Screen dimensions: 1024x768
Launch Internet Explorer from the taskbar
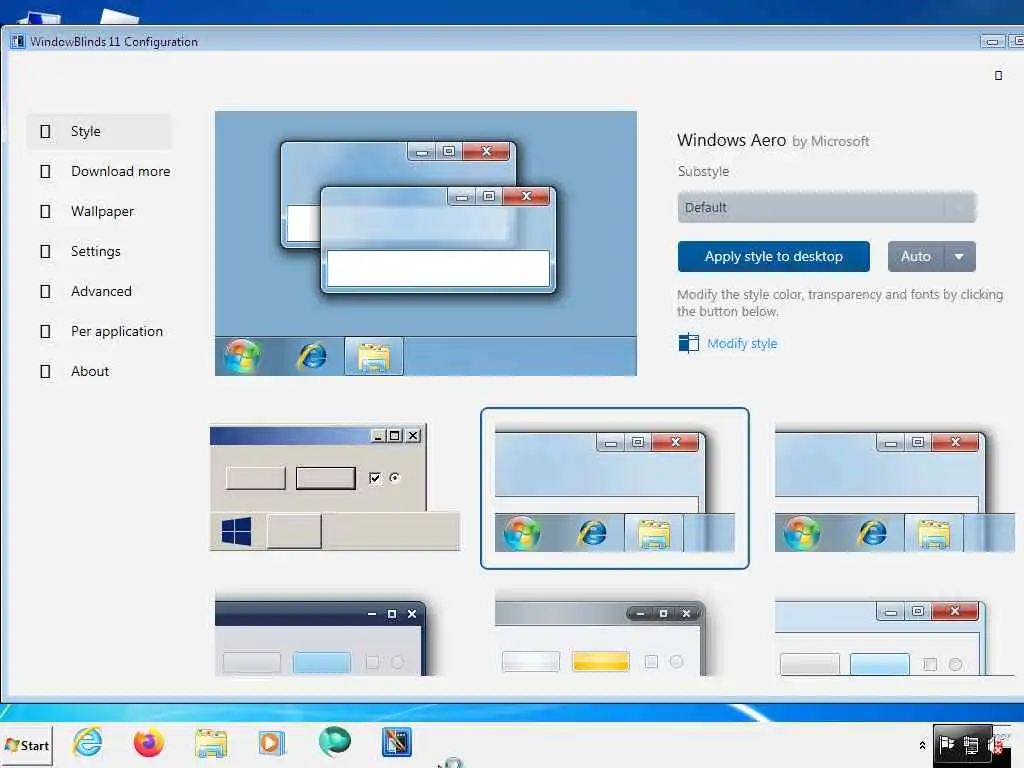(88, 743)
